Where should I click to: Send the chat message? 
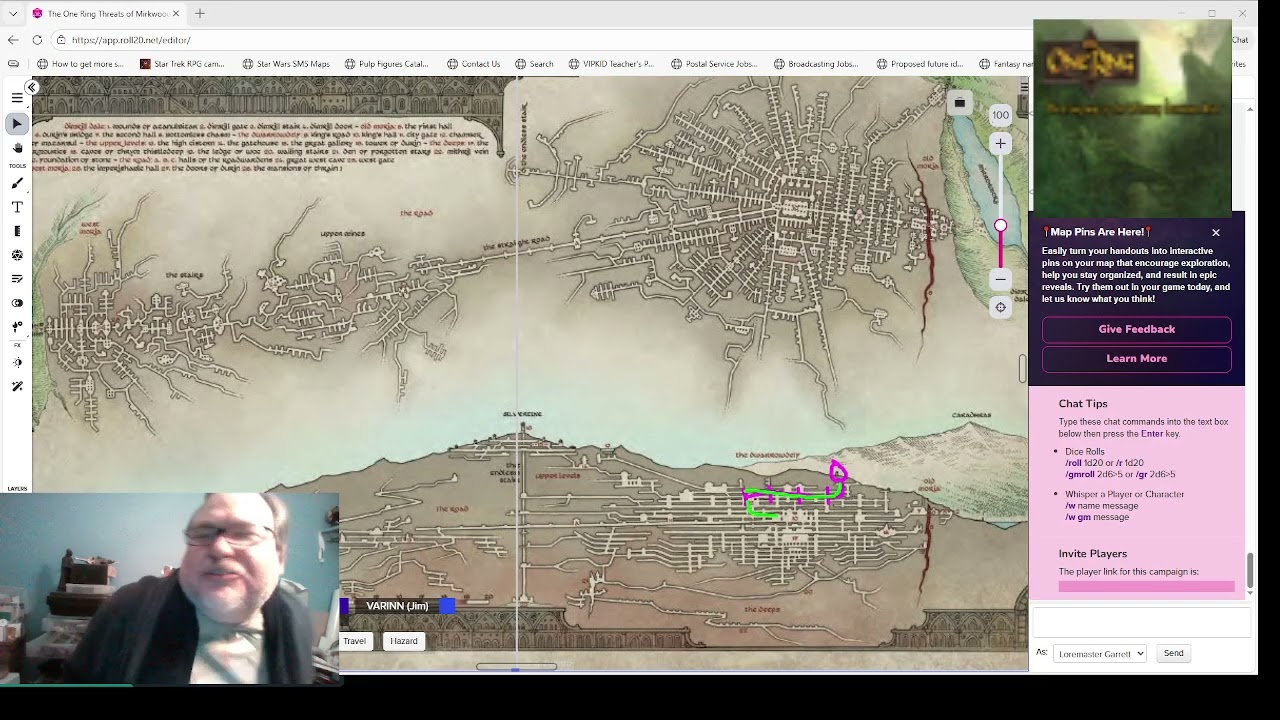tap(1173, 653)
